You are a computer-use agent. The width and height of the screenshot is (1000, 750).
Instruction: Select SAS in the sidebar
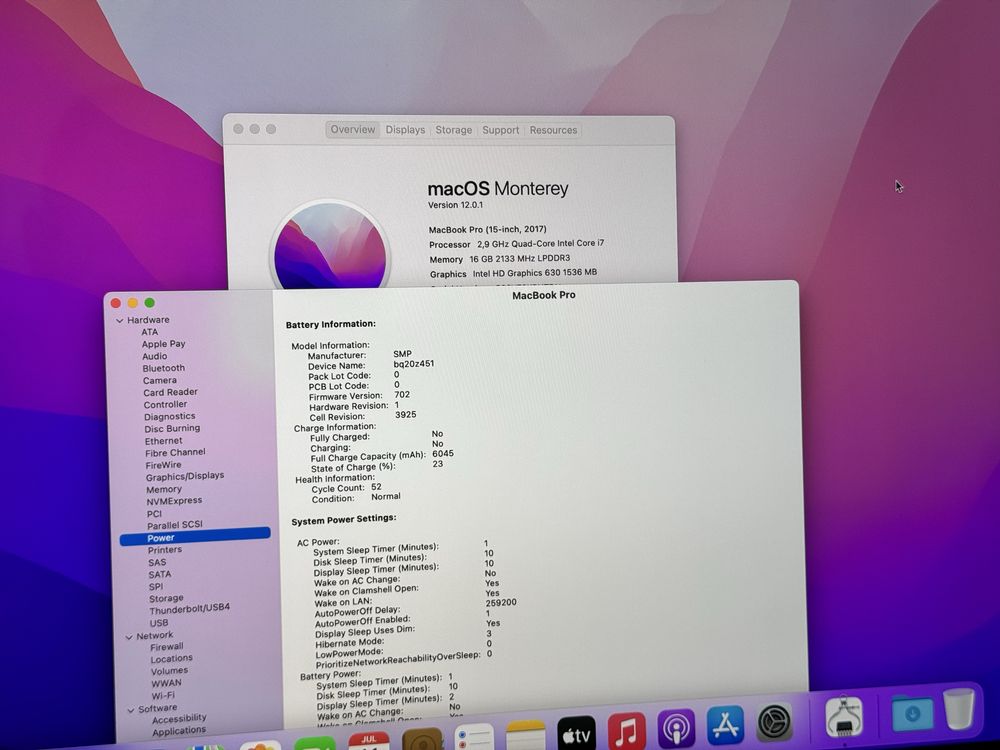click(157, 562)
